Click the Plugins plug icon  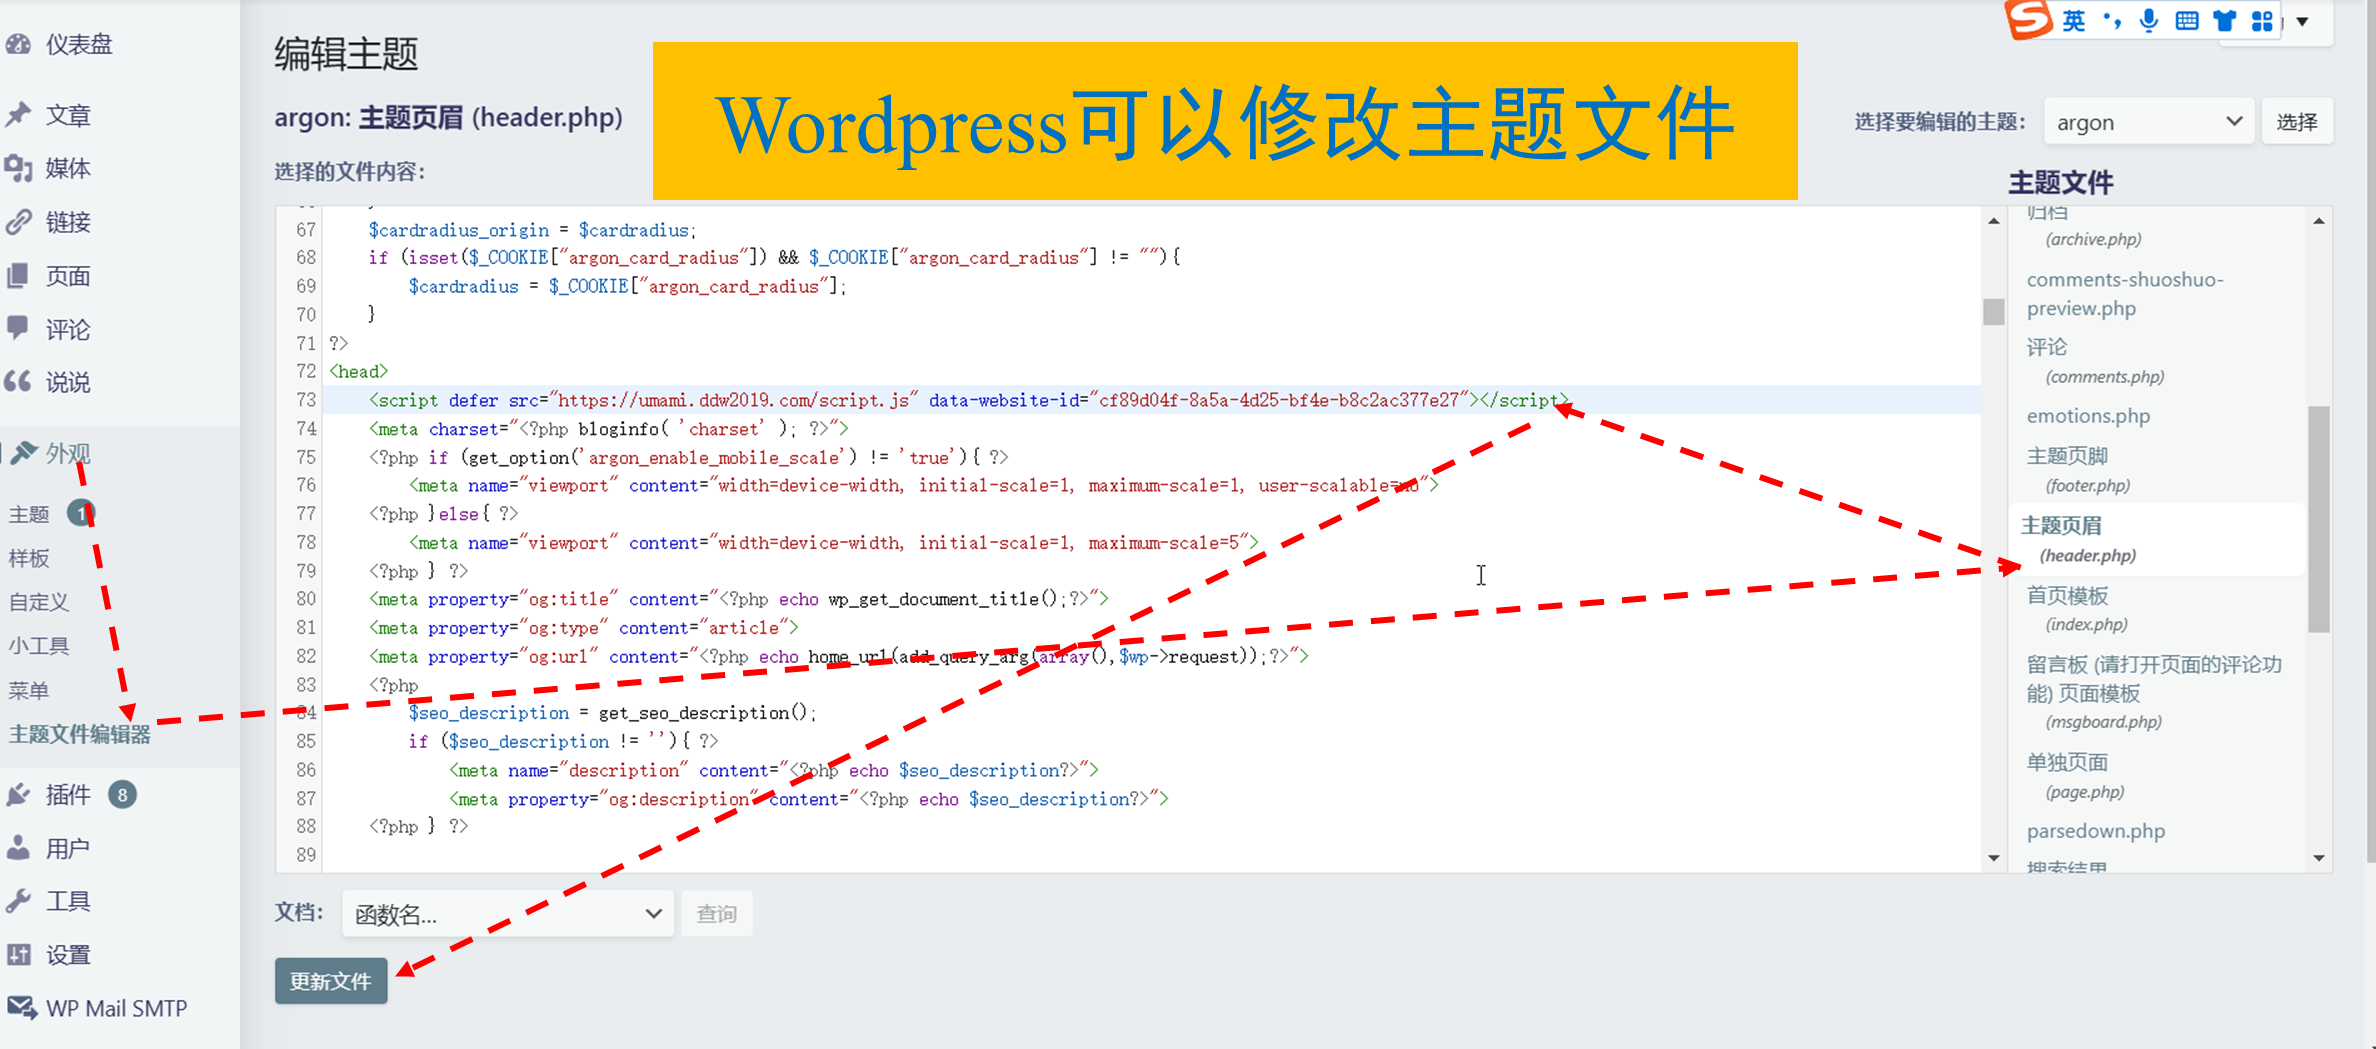point(18,795)
